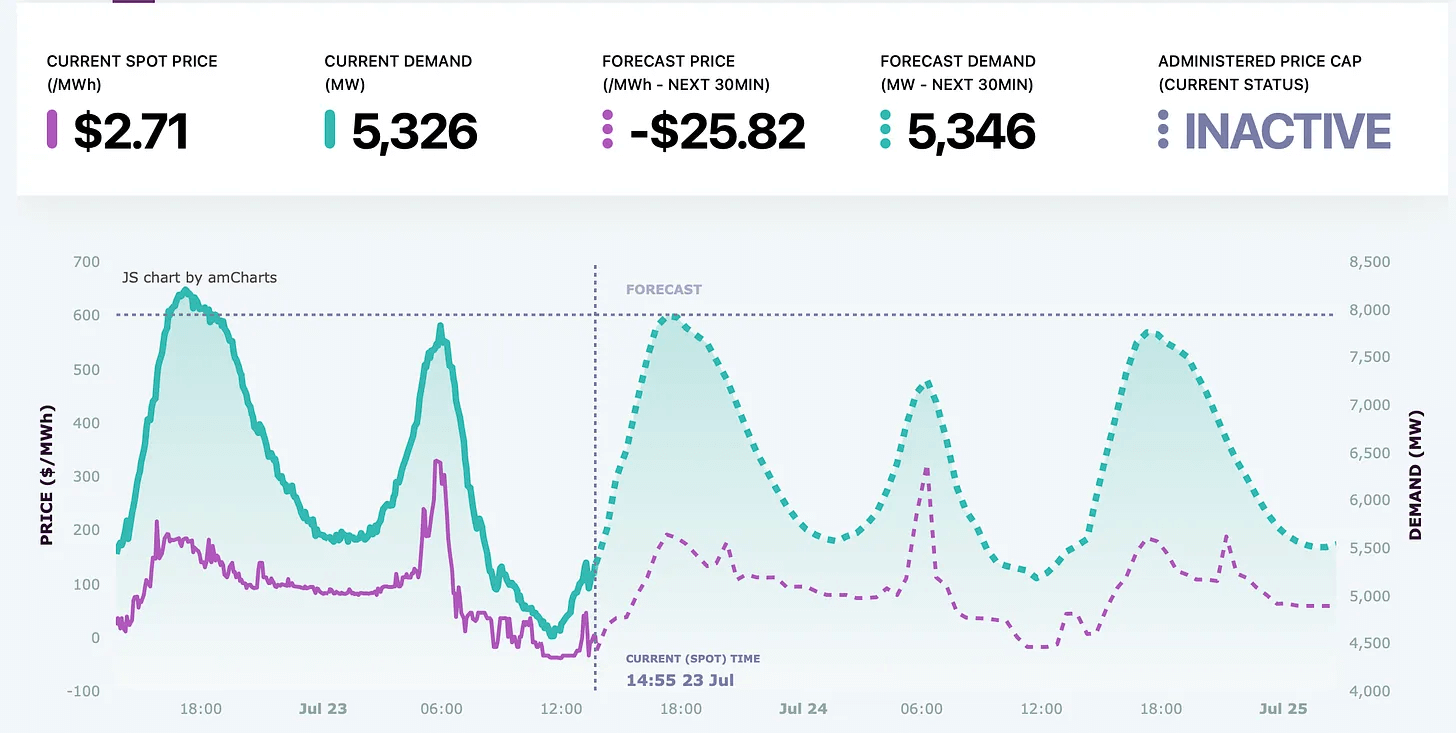Open the JS chart by amCharts link

click(x=199, y=277)
